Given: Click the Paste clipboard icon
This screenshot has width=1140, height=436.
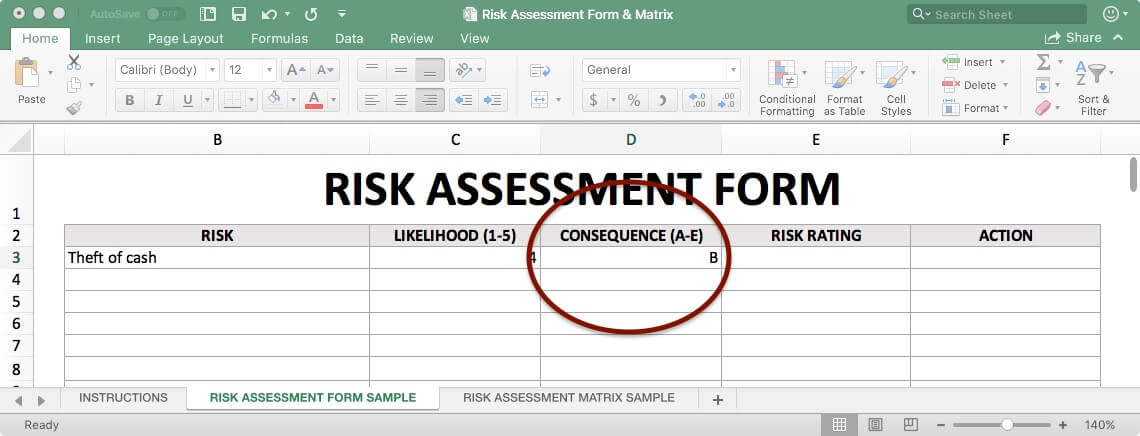Looking at the screenshot, I should click(27, 73).
